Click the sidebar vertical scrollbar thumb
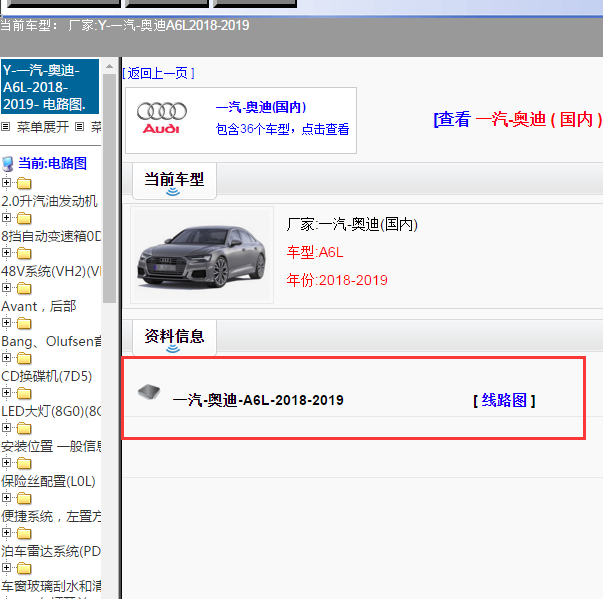Image resolution: width=603 pixels, height=599 pixels. click(x=110, y=188)
